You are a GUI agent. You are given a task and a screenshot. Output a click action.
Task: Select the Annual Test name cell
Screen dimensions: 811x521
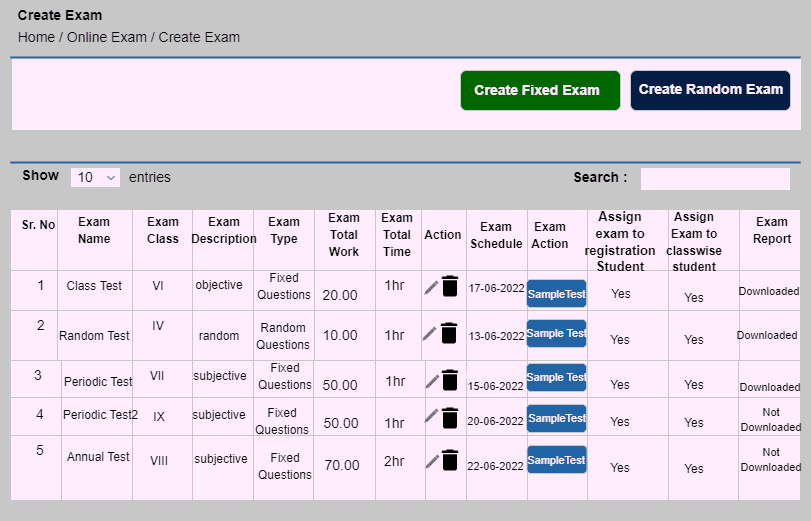[98, 457]
